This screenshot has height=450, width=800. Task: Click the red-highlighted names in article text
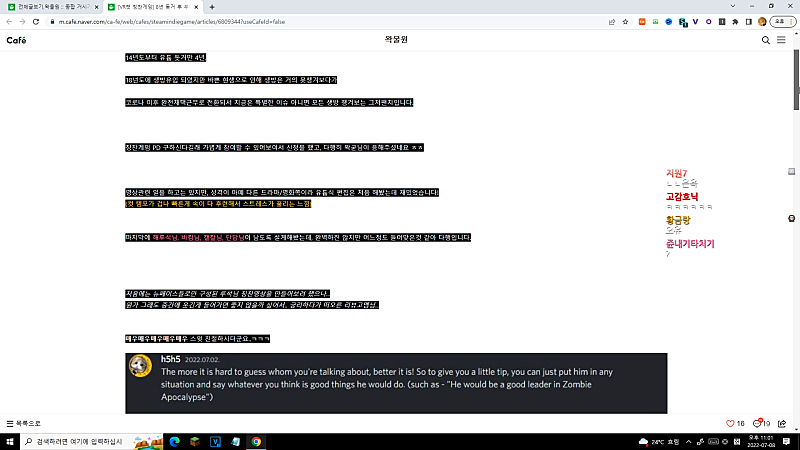[x=198, y=238]
